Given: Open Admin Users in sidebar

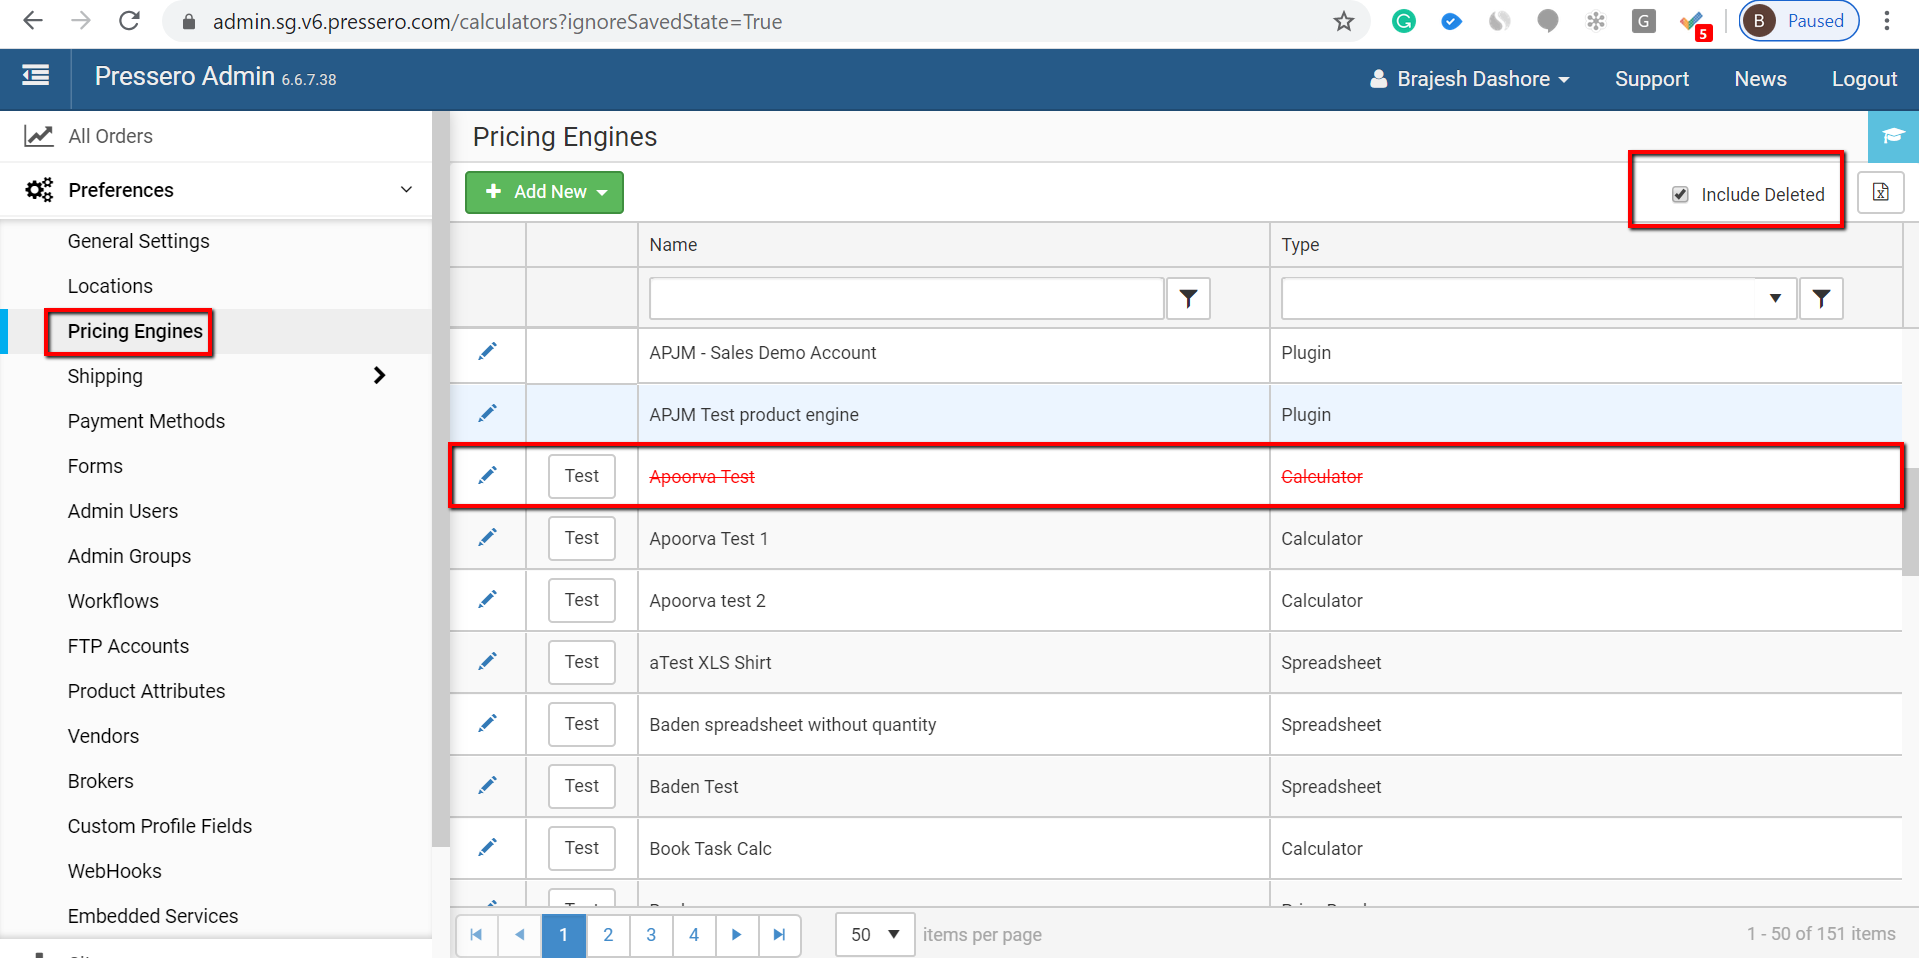Looking at the screenshot, I should 123,511.
